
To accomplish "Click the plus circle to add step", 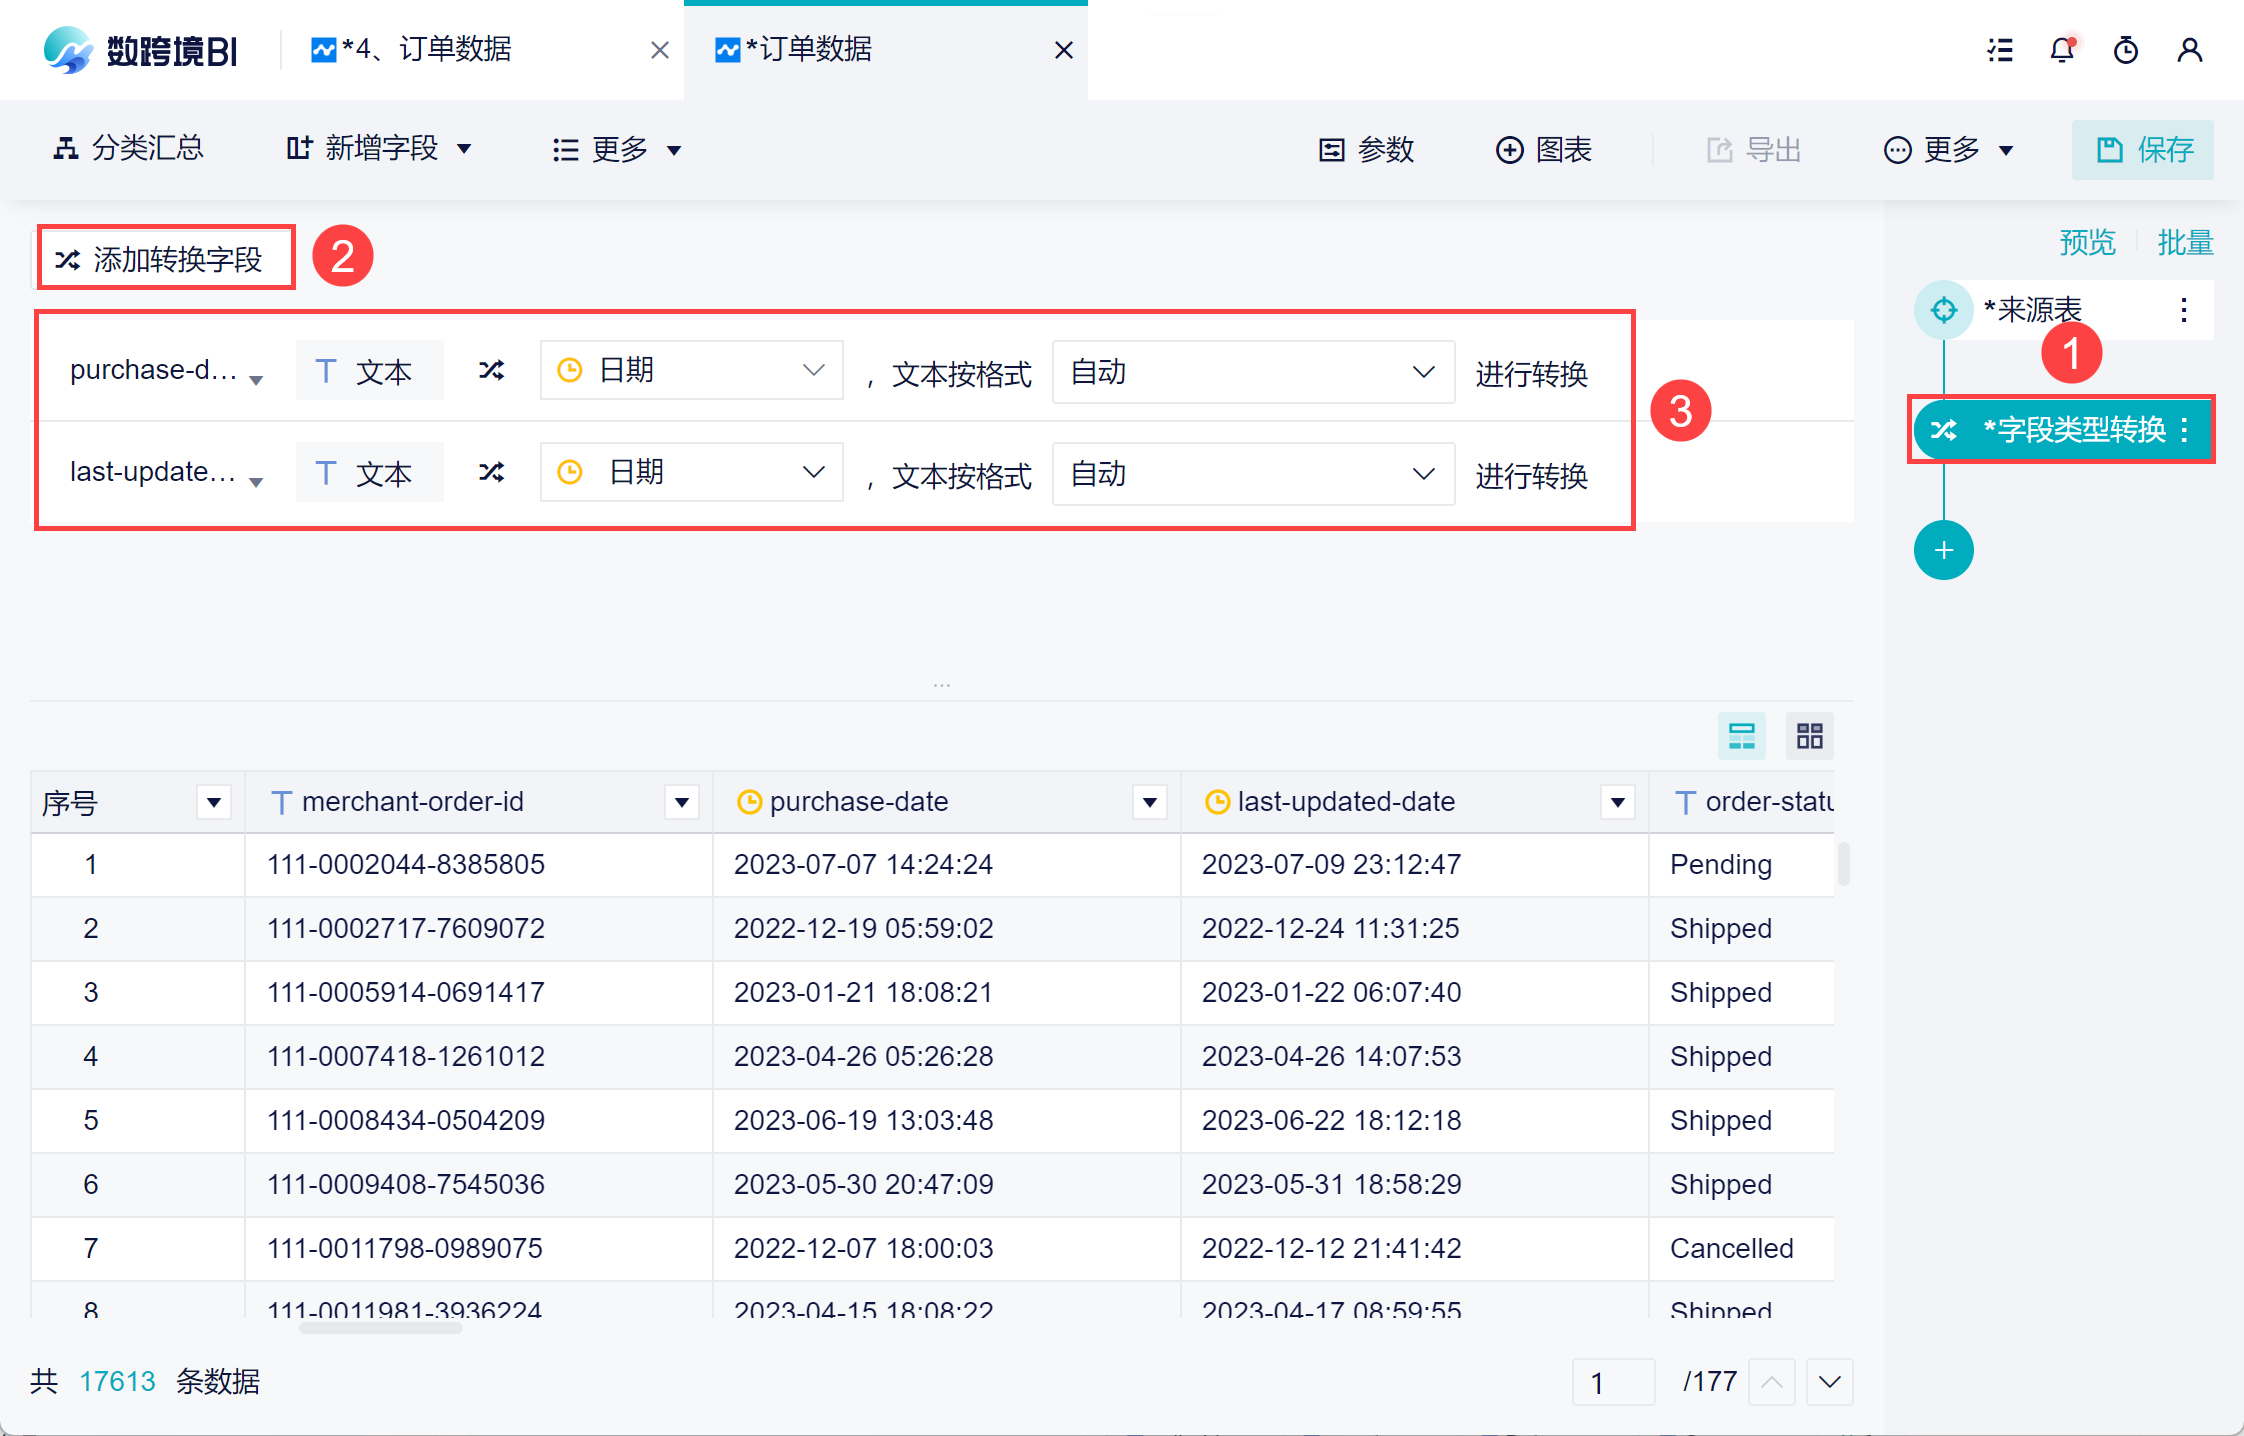I will [1943, 550].
